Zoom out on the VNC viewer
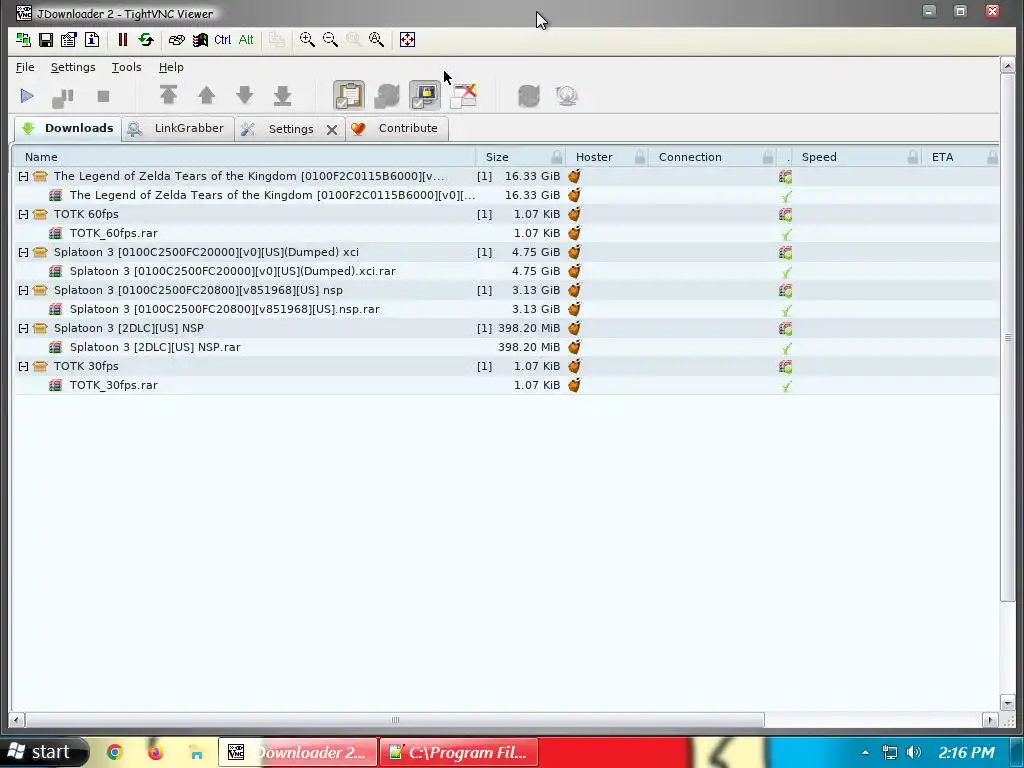Screen dimensions: 1024x768 click(x=330, y=40)
